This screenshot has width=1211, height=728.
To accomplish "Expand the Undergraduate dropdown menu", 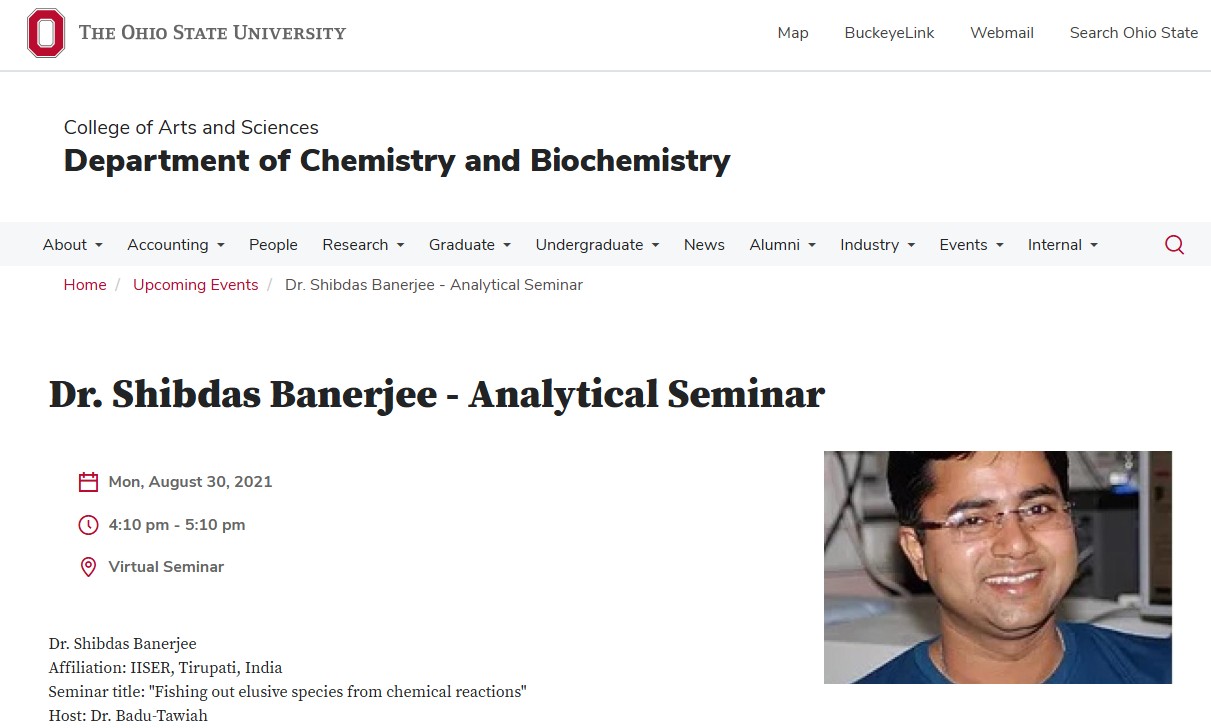I will (597, 245).
